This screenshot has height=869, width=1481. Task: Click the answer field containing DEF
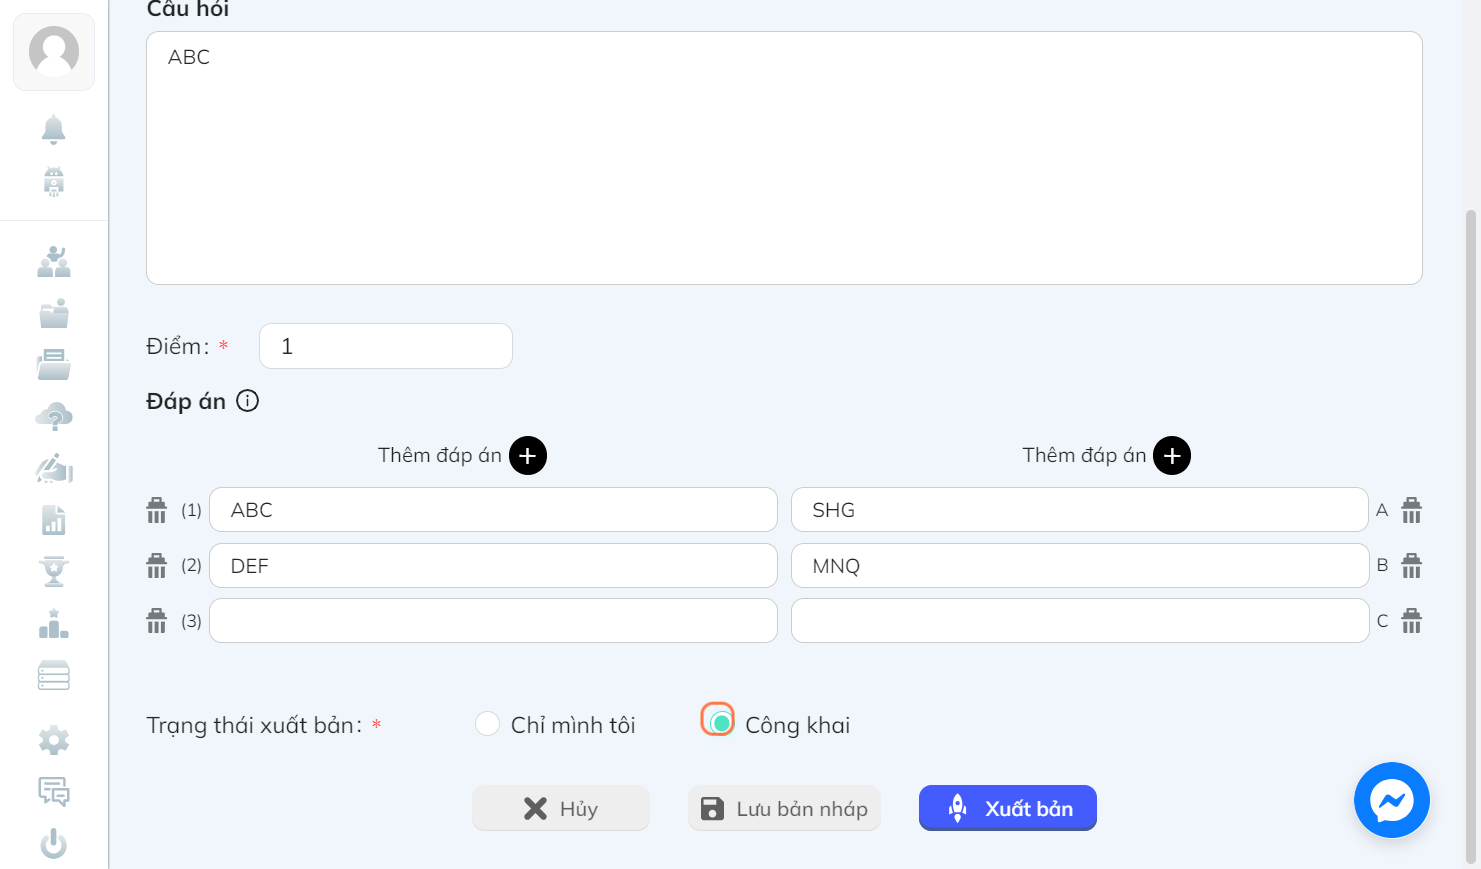(x=493, y=566)
